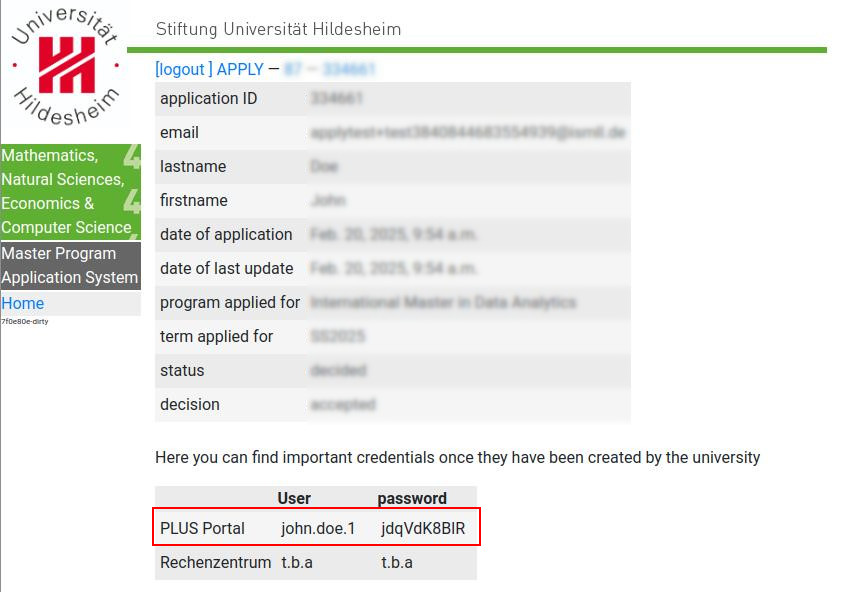Click the 'password' column header
The image size is (854, 592).
pyautogui.click(x=412, y=498)
